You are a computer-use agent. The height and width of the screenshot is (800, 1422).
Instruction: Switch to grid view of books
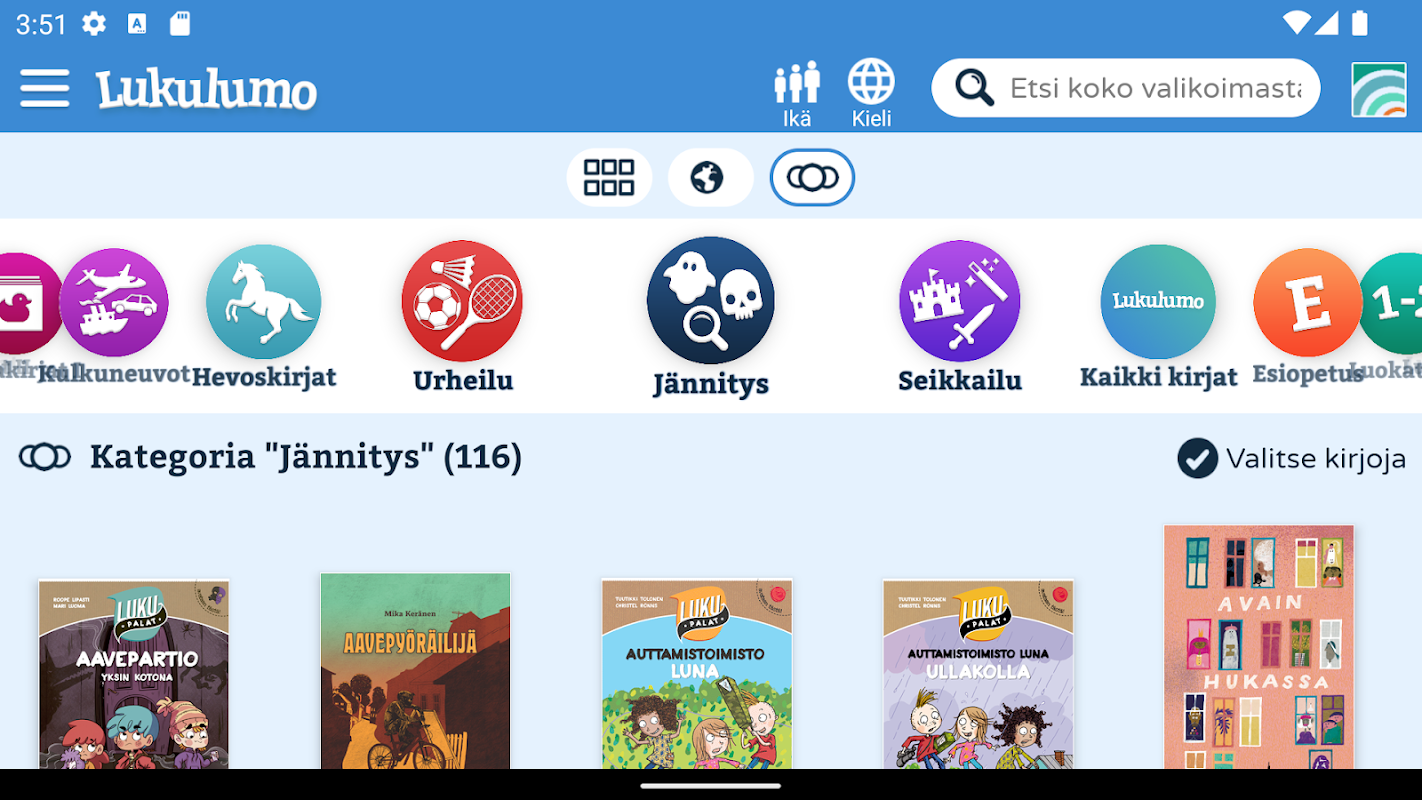(x=609, y=177)
